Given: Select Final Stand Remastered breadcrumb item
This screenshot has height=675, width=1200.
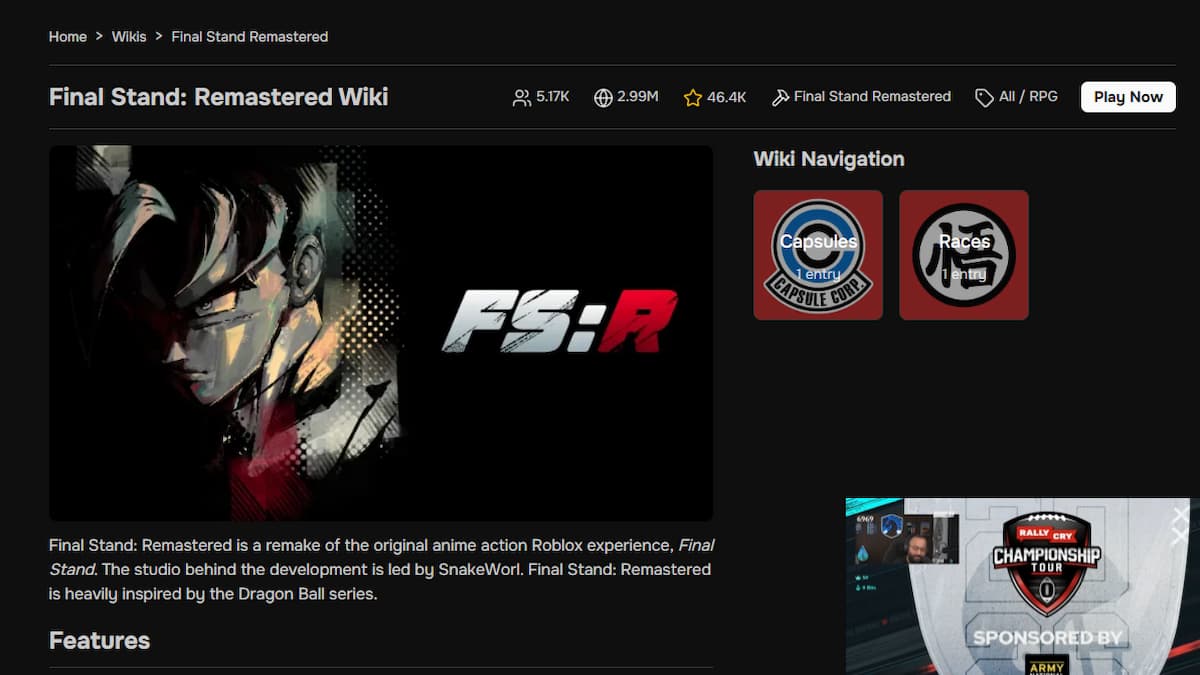Looking at the screenshot, I should (250, 36).
